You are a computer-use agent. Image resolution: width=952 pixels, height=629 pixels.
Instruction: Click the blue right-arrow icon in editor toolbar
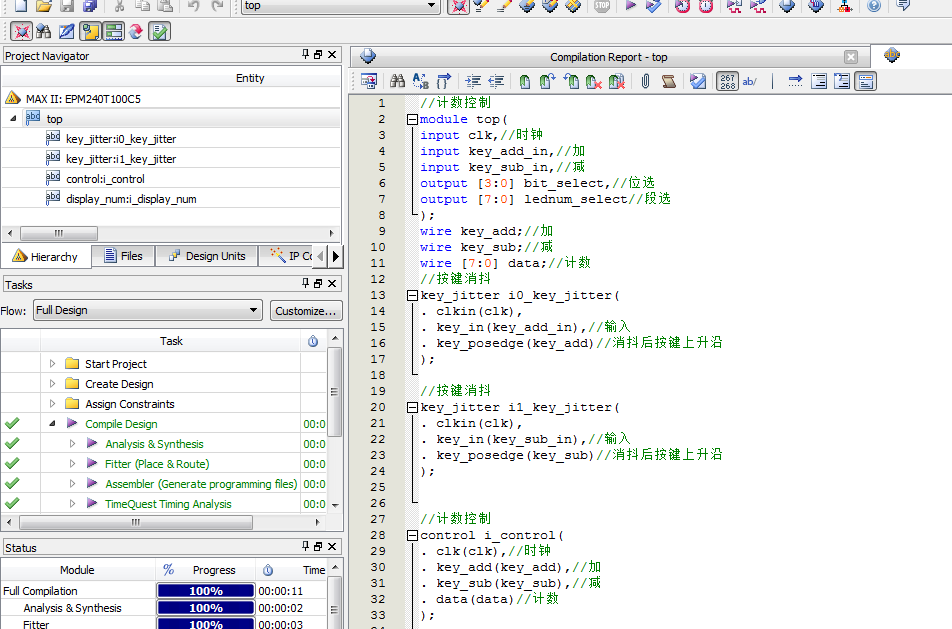click(x=795, y=81)
